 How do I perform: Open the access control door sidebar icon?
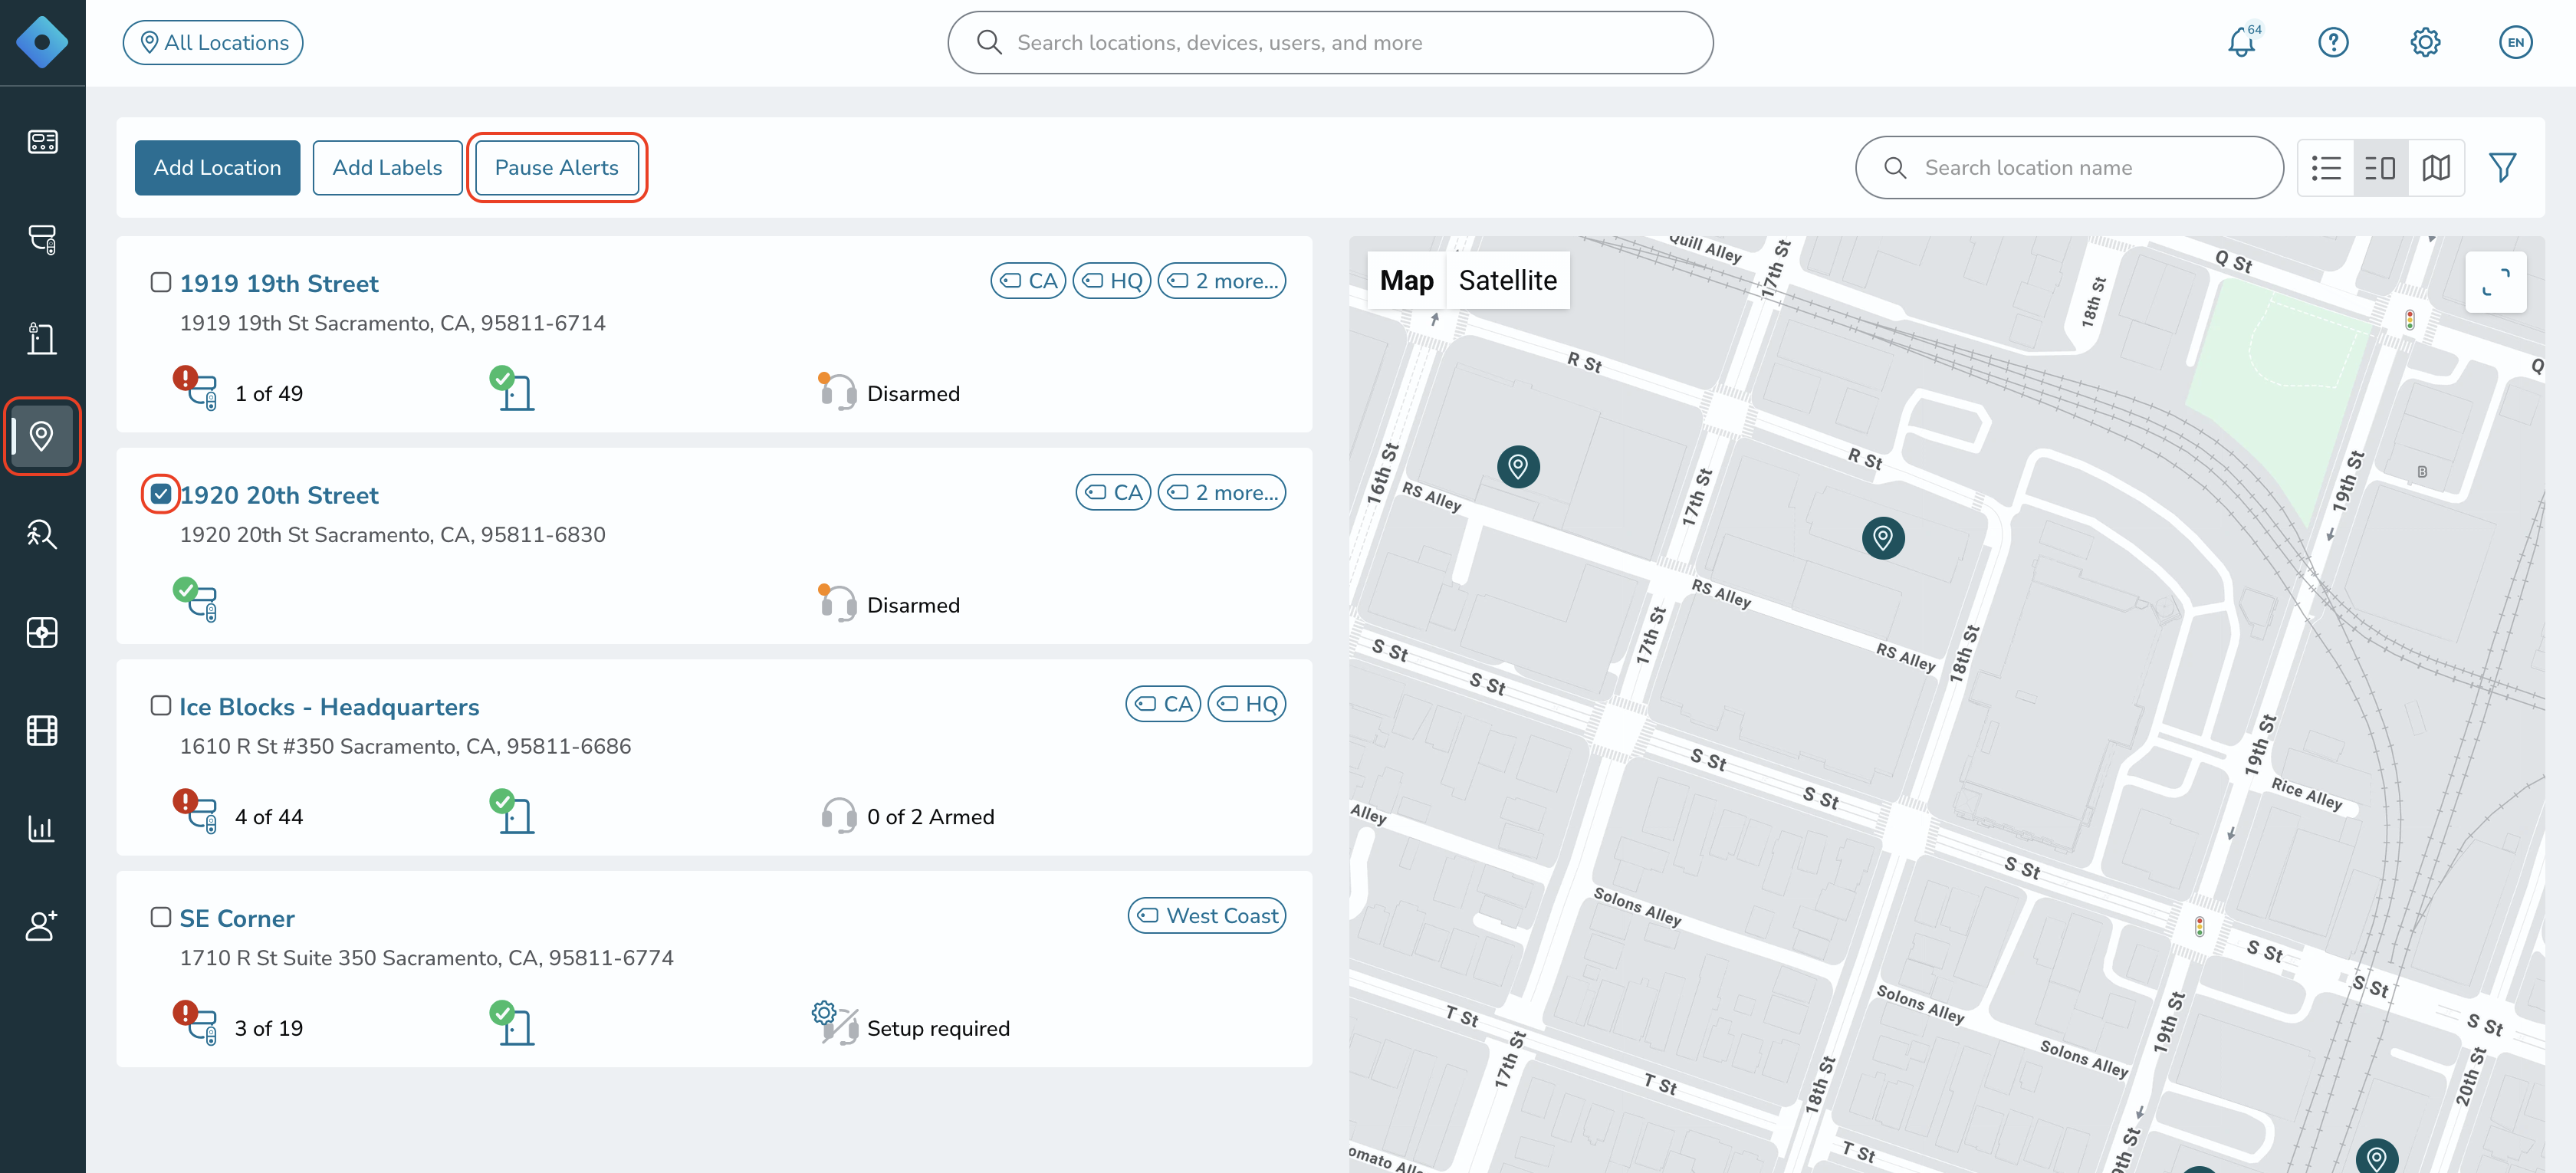42,338
